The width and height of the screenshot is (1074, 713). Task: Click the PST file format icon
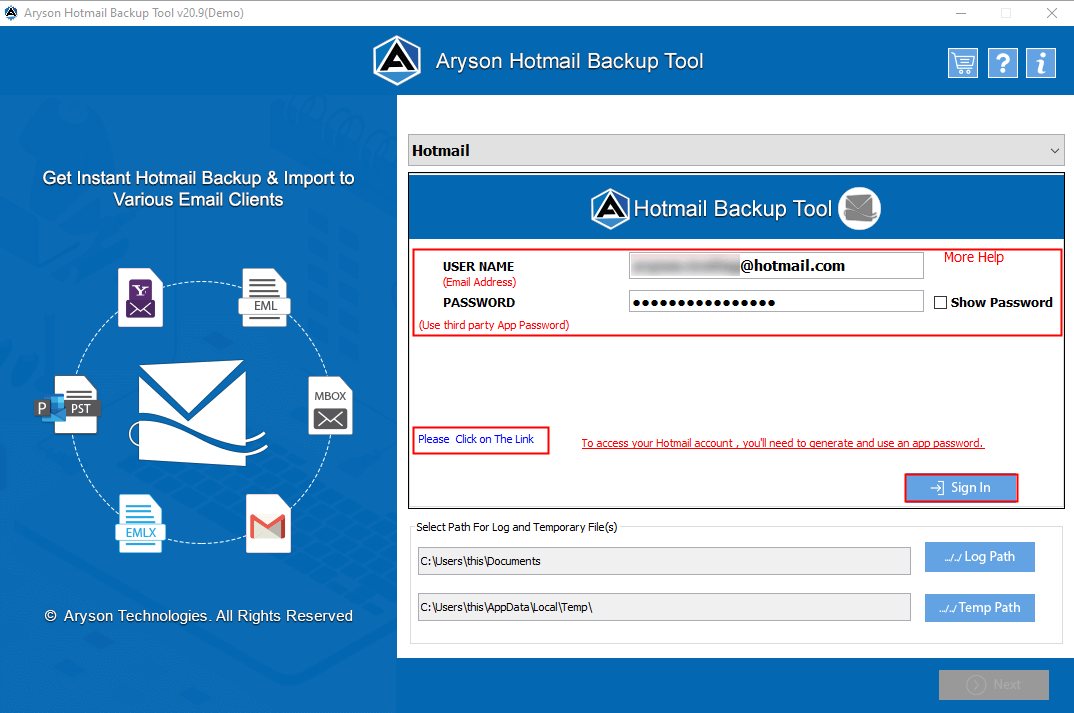(x=67, y=404)
